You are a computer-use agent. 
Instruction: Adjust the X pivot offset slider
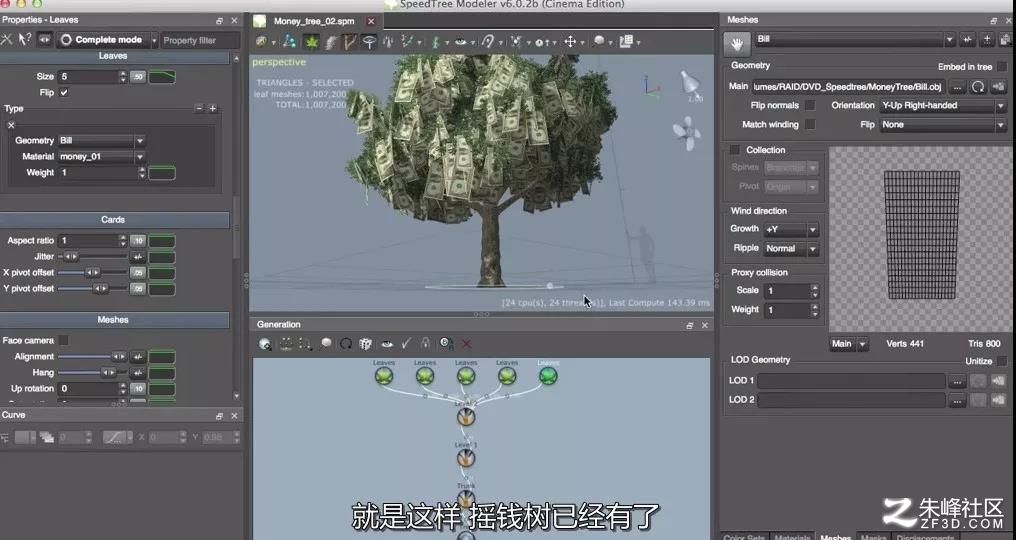coord(92,273)
